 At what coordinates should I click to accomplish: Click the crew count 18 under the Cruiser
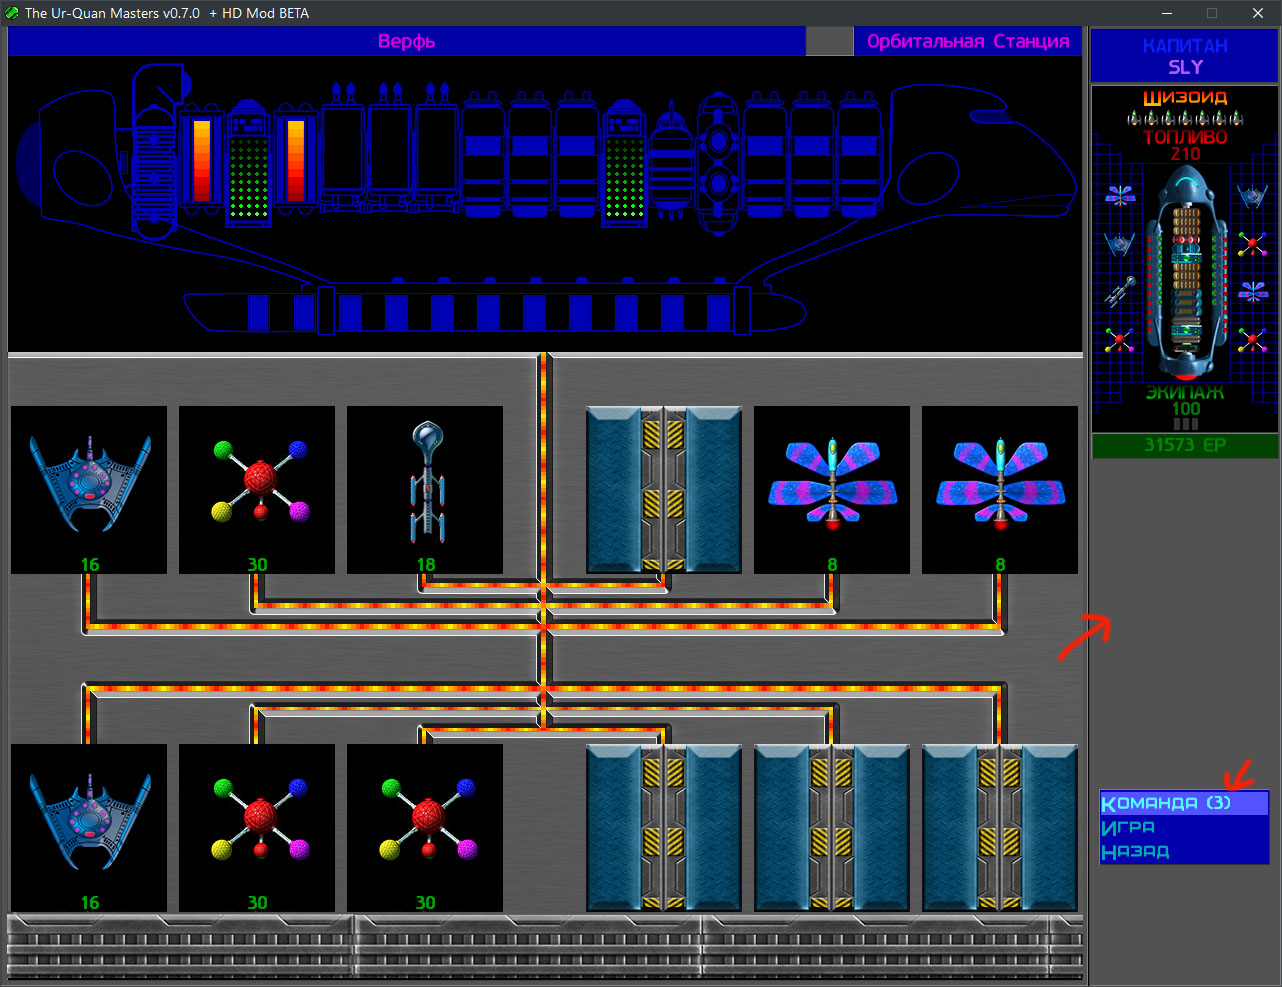point(426,565)
